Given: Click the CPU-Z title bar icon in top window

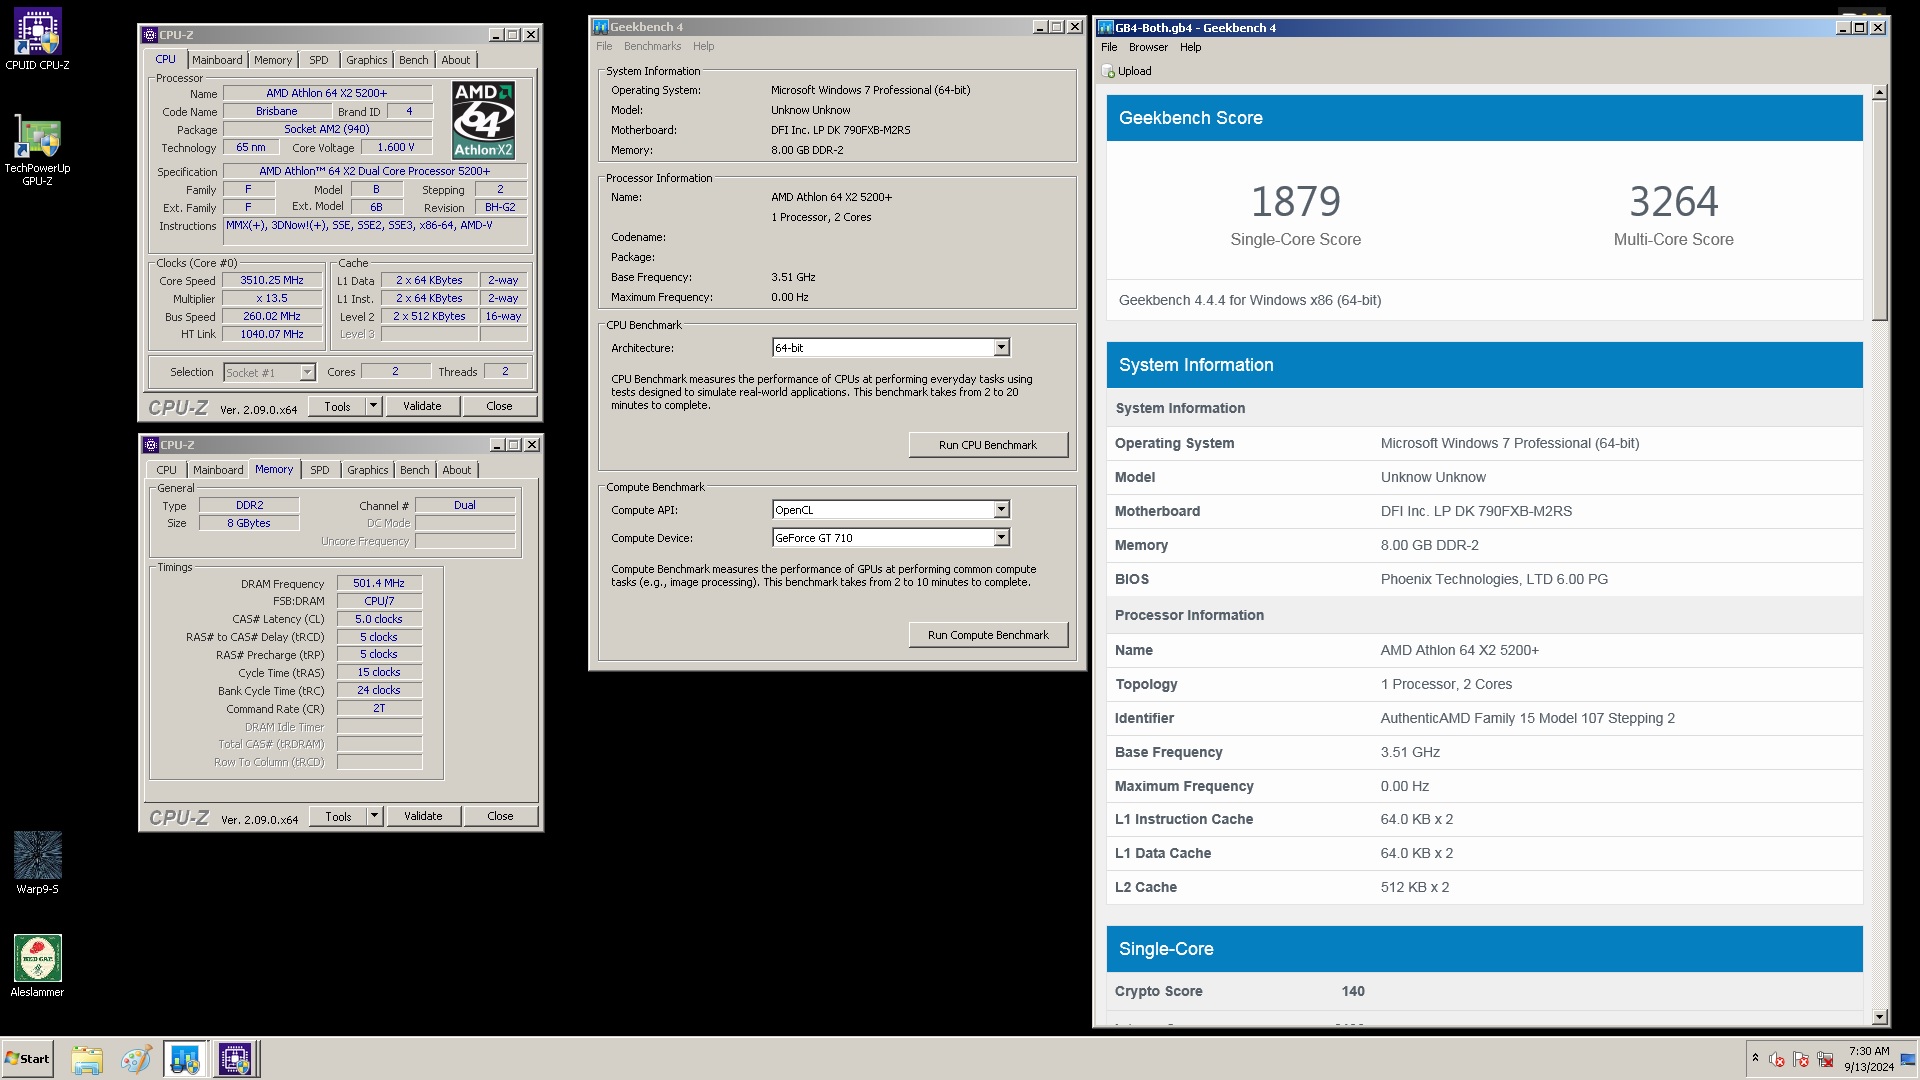Looking at the screenshot, I should point(150,34).
